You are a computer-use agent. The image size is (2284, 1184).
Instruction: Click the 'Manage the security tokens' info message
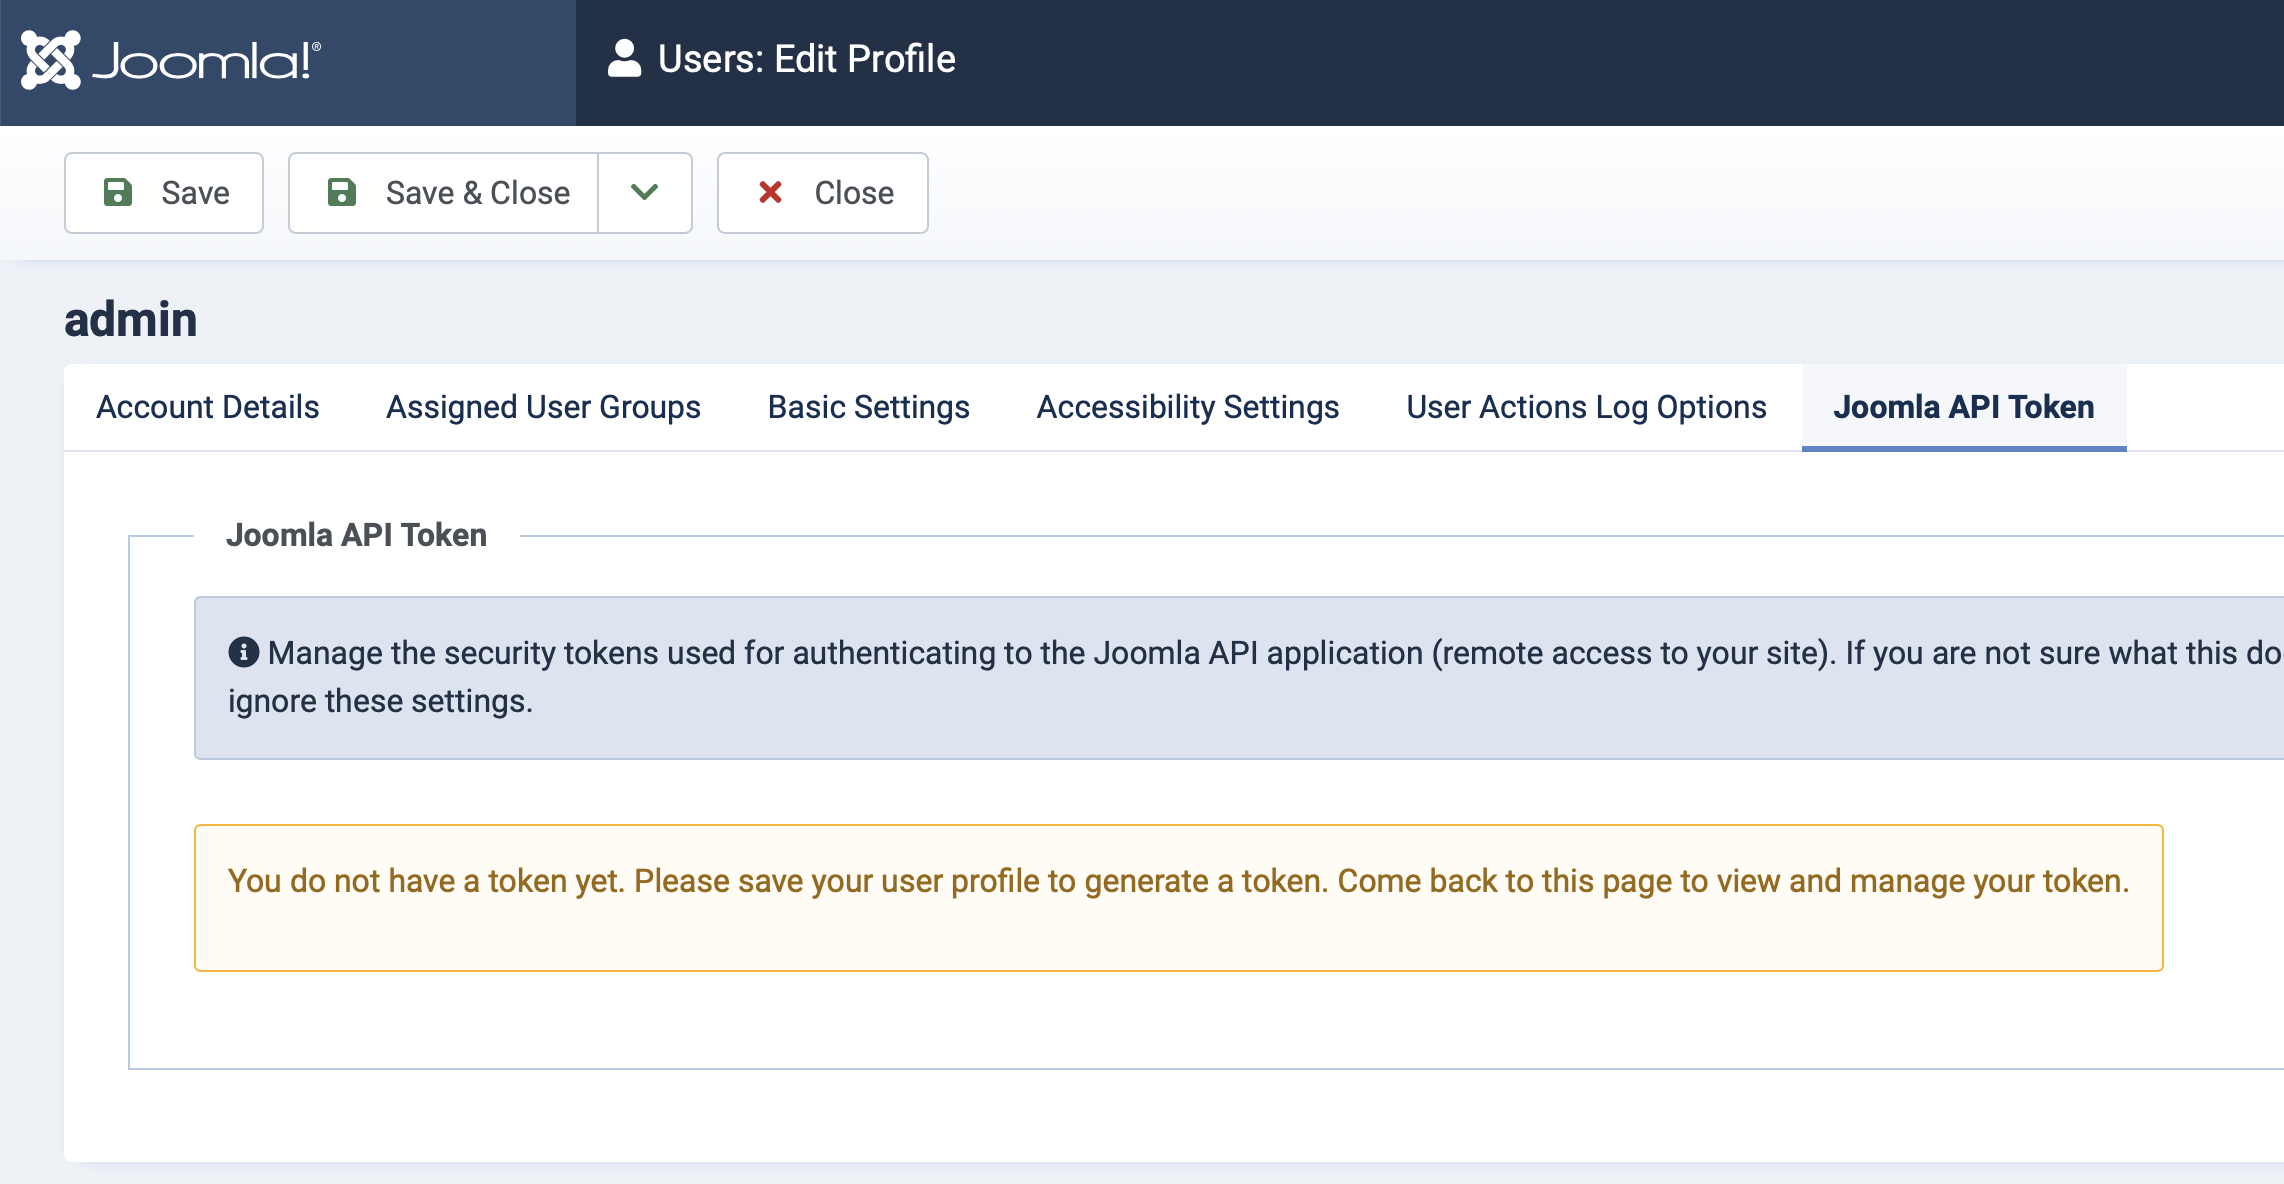click(x=1239, y=678)
